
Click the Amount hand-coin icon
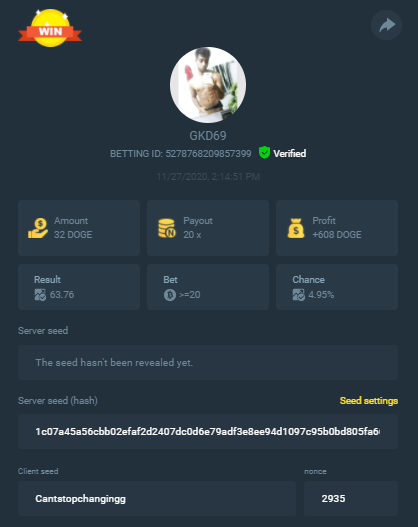[38, 228]
